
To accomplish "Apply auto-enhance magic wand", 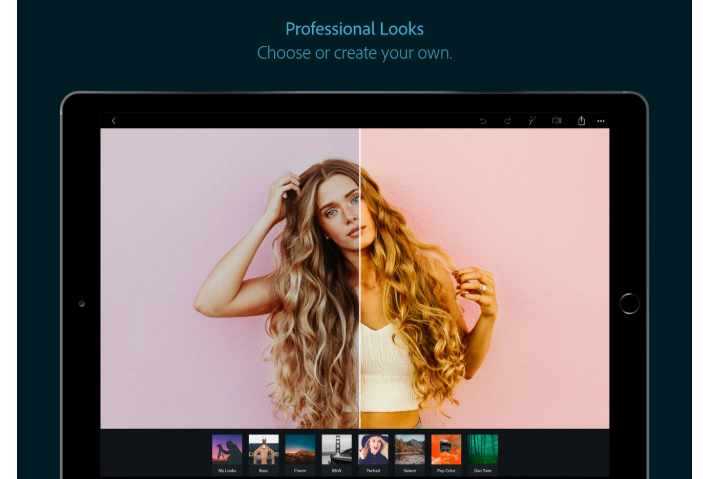I will [x=532, y=120].
